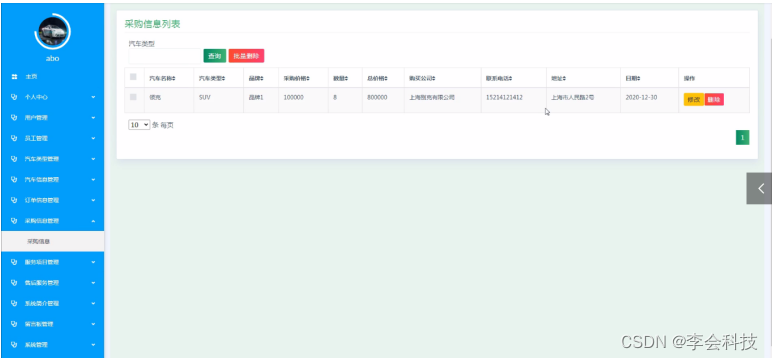773x360 pixels.
Task: Focus the 汽车类型 search input field
Action: pos(165,56)
